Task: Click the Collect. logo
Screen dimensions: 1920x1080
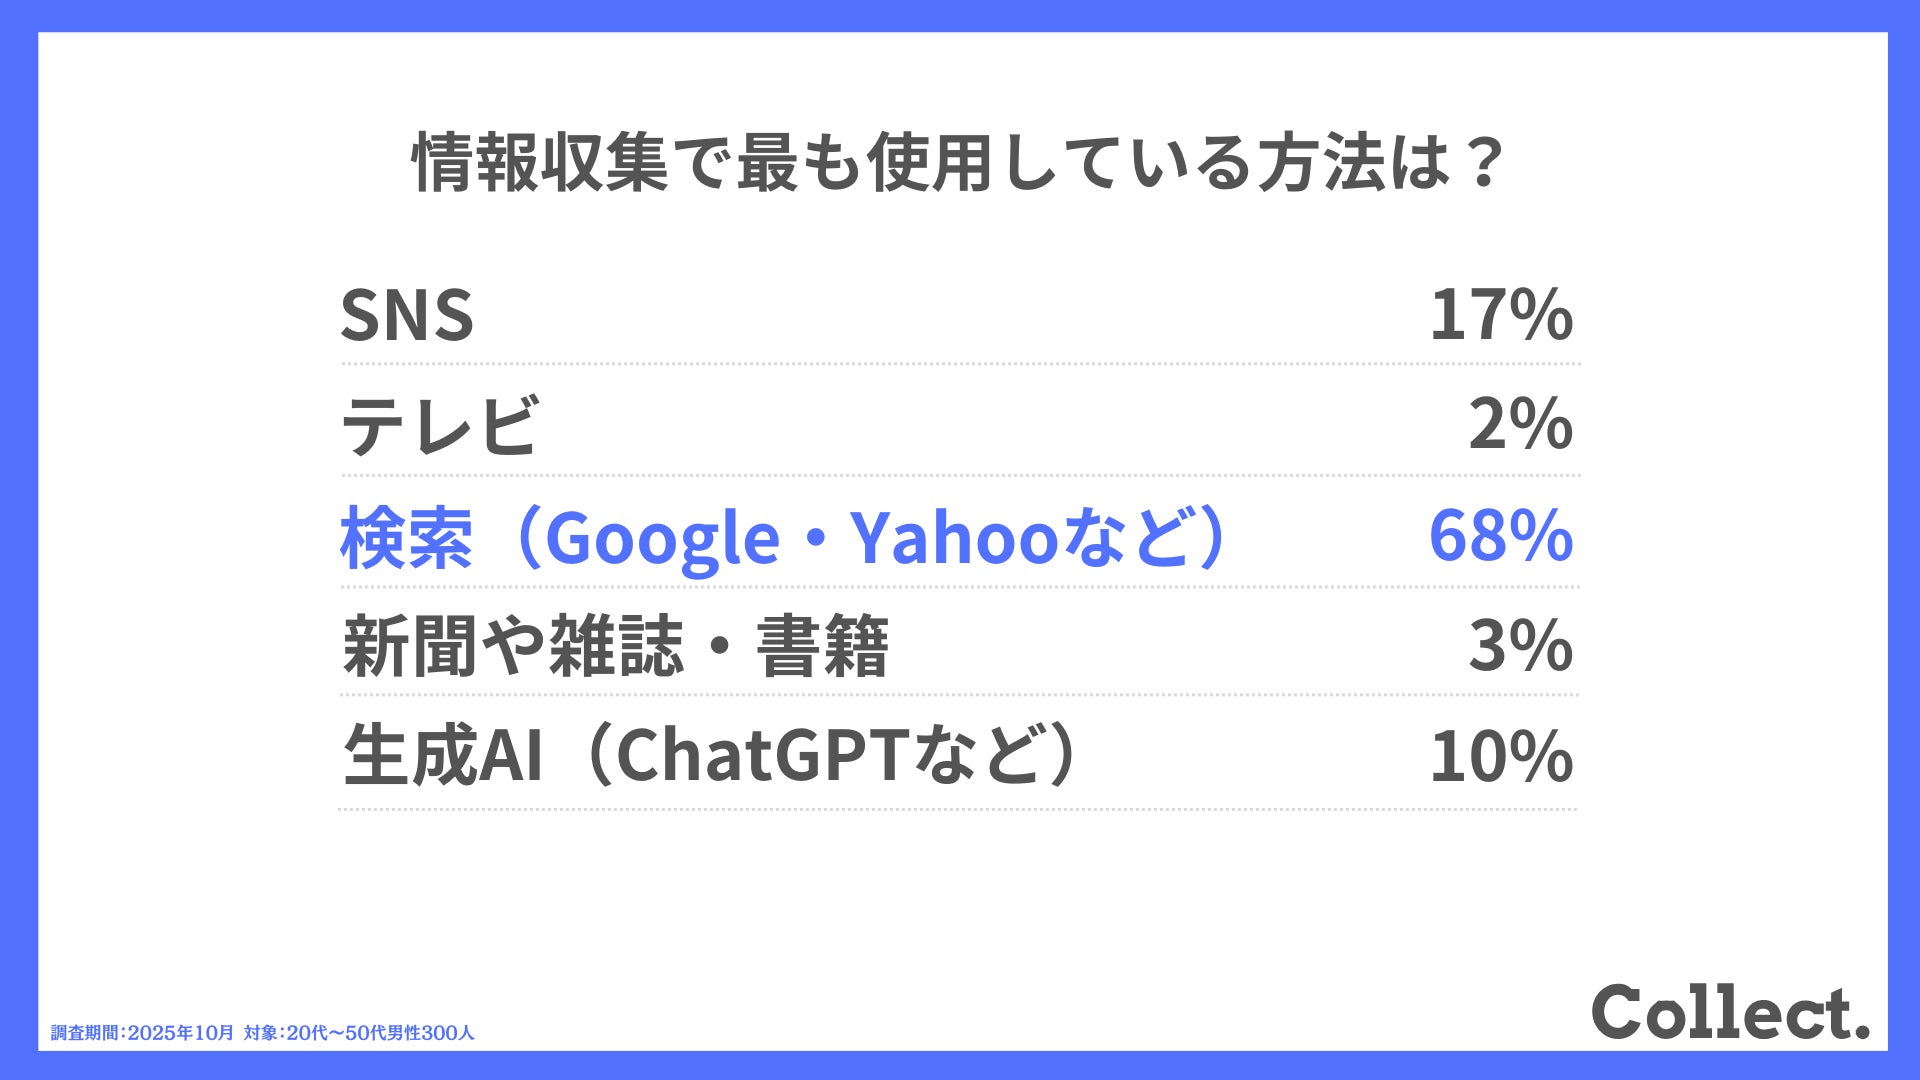Action: click(1729, 1012)
